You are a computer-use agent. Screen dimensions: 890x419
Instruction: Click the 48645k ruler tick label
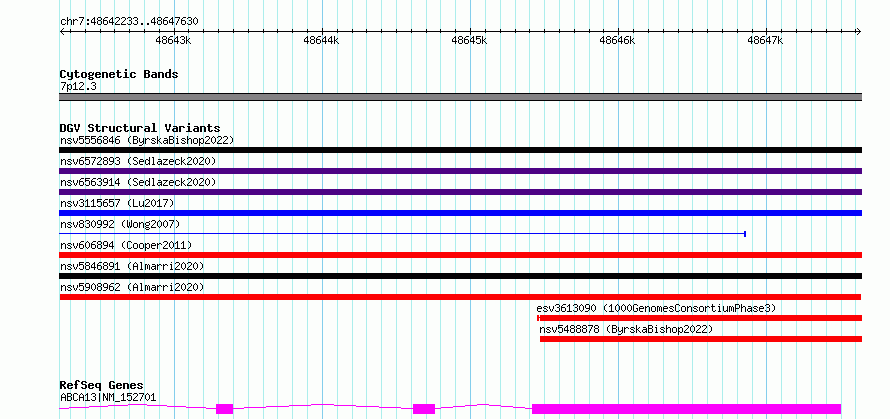pos(469,40)
